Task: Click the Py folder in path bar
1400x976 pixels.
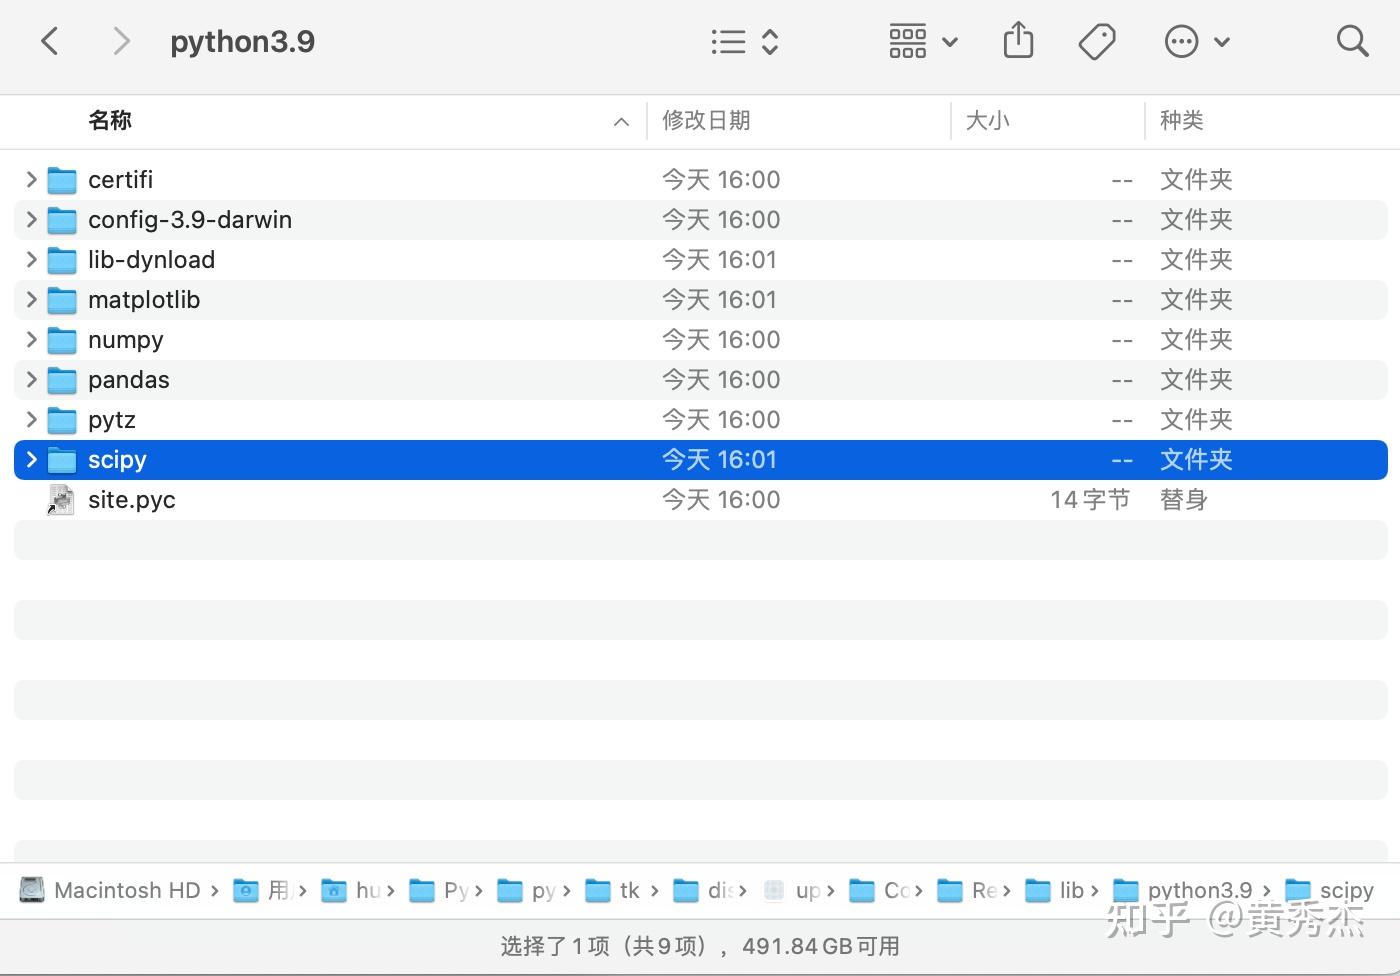Action: click(x=438, y=890)
